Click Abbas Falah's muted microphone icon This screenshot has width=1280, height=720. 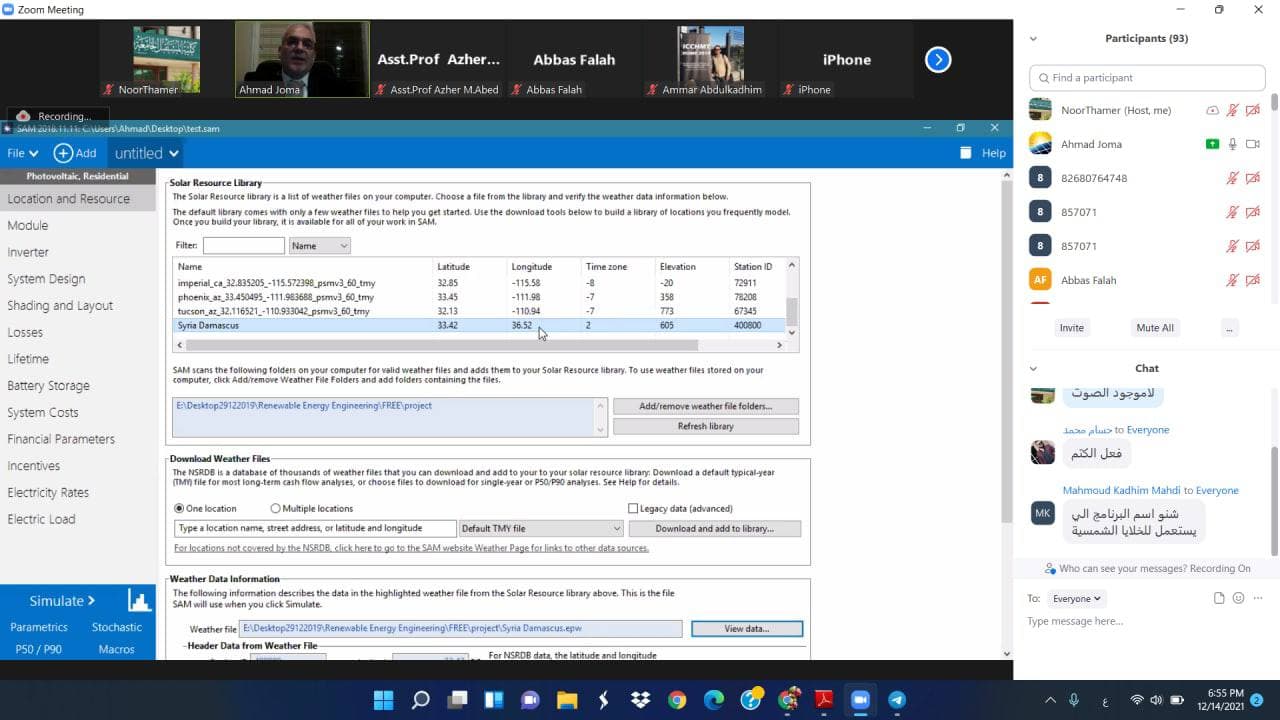click(1233, 280)
